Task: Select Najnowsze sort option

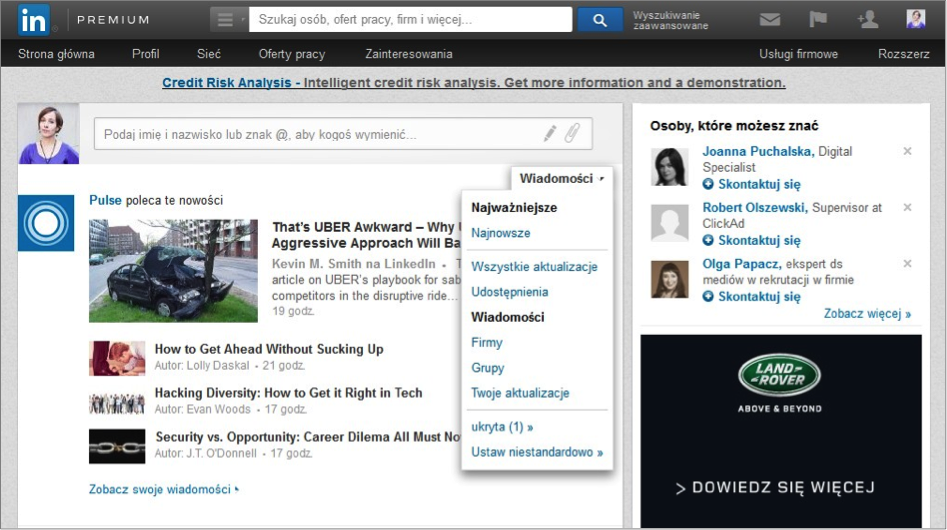Action: point(501,233)
